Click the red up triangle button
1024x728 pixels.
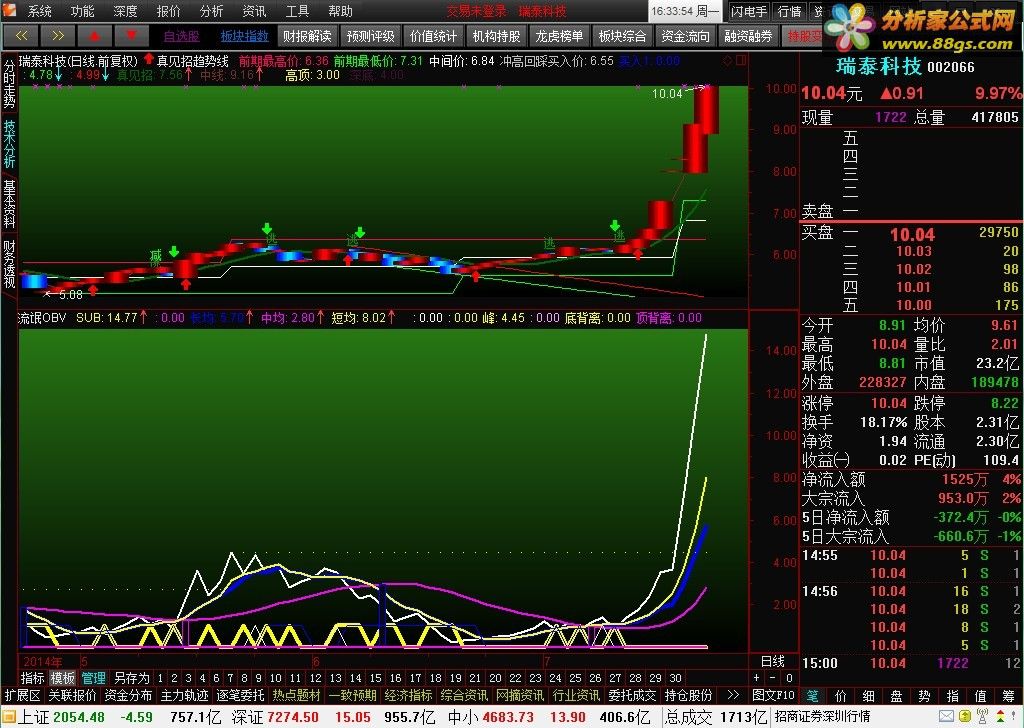95,36
